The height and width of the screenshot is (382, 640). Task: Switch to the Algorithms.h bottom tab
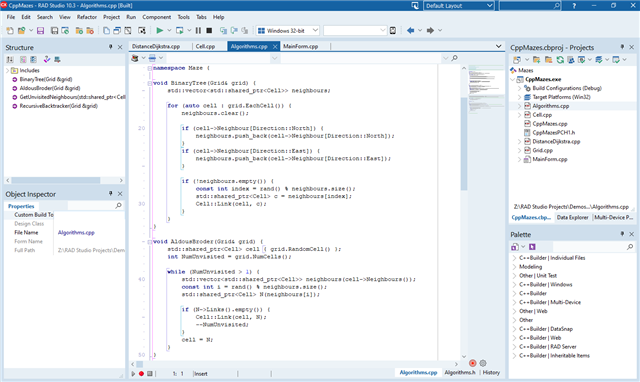tap(460, 372)
